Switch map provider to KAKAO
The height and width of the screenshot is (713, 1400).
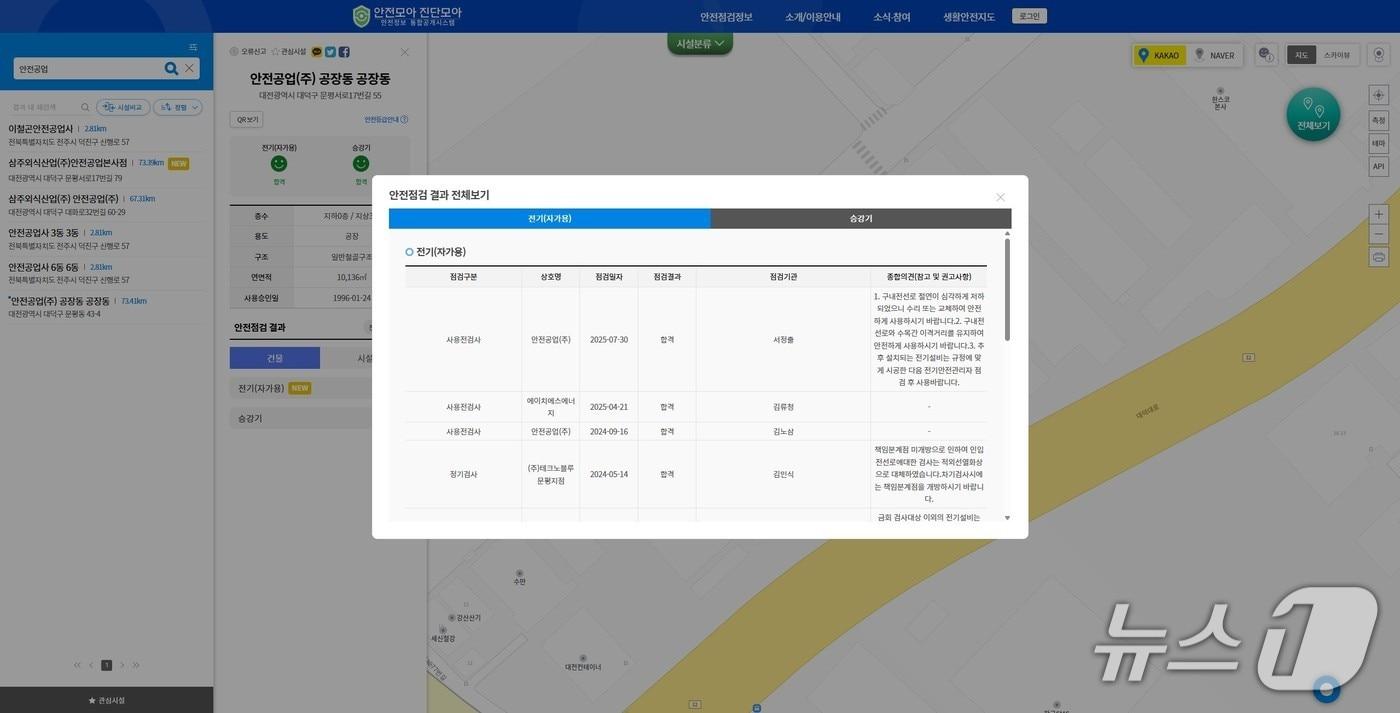(x=1160, y=55)
